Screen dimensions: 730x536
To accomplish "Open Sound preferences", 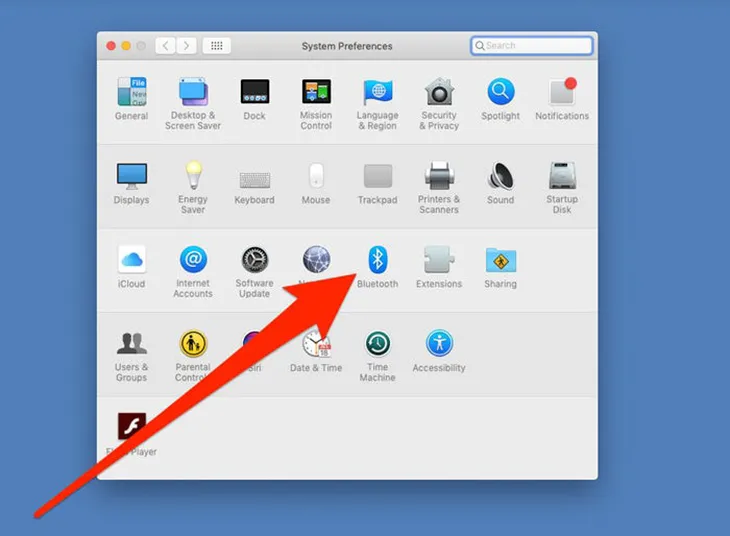I will point(500,177).
